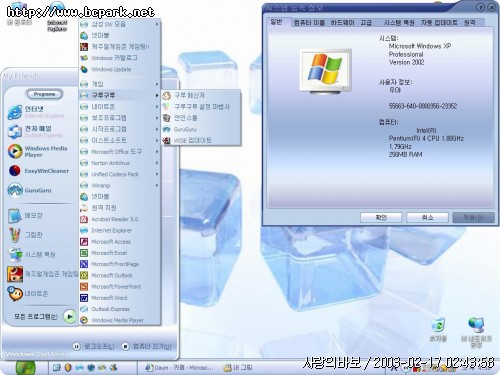Switch to the 하드웨어 tab
Viewport: 500px width, 375px height.
click(x=342, y=23)
